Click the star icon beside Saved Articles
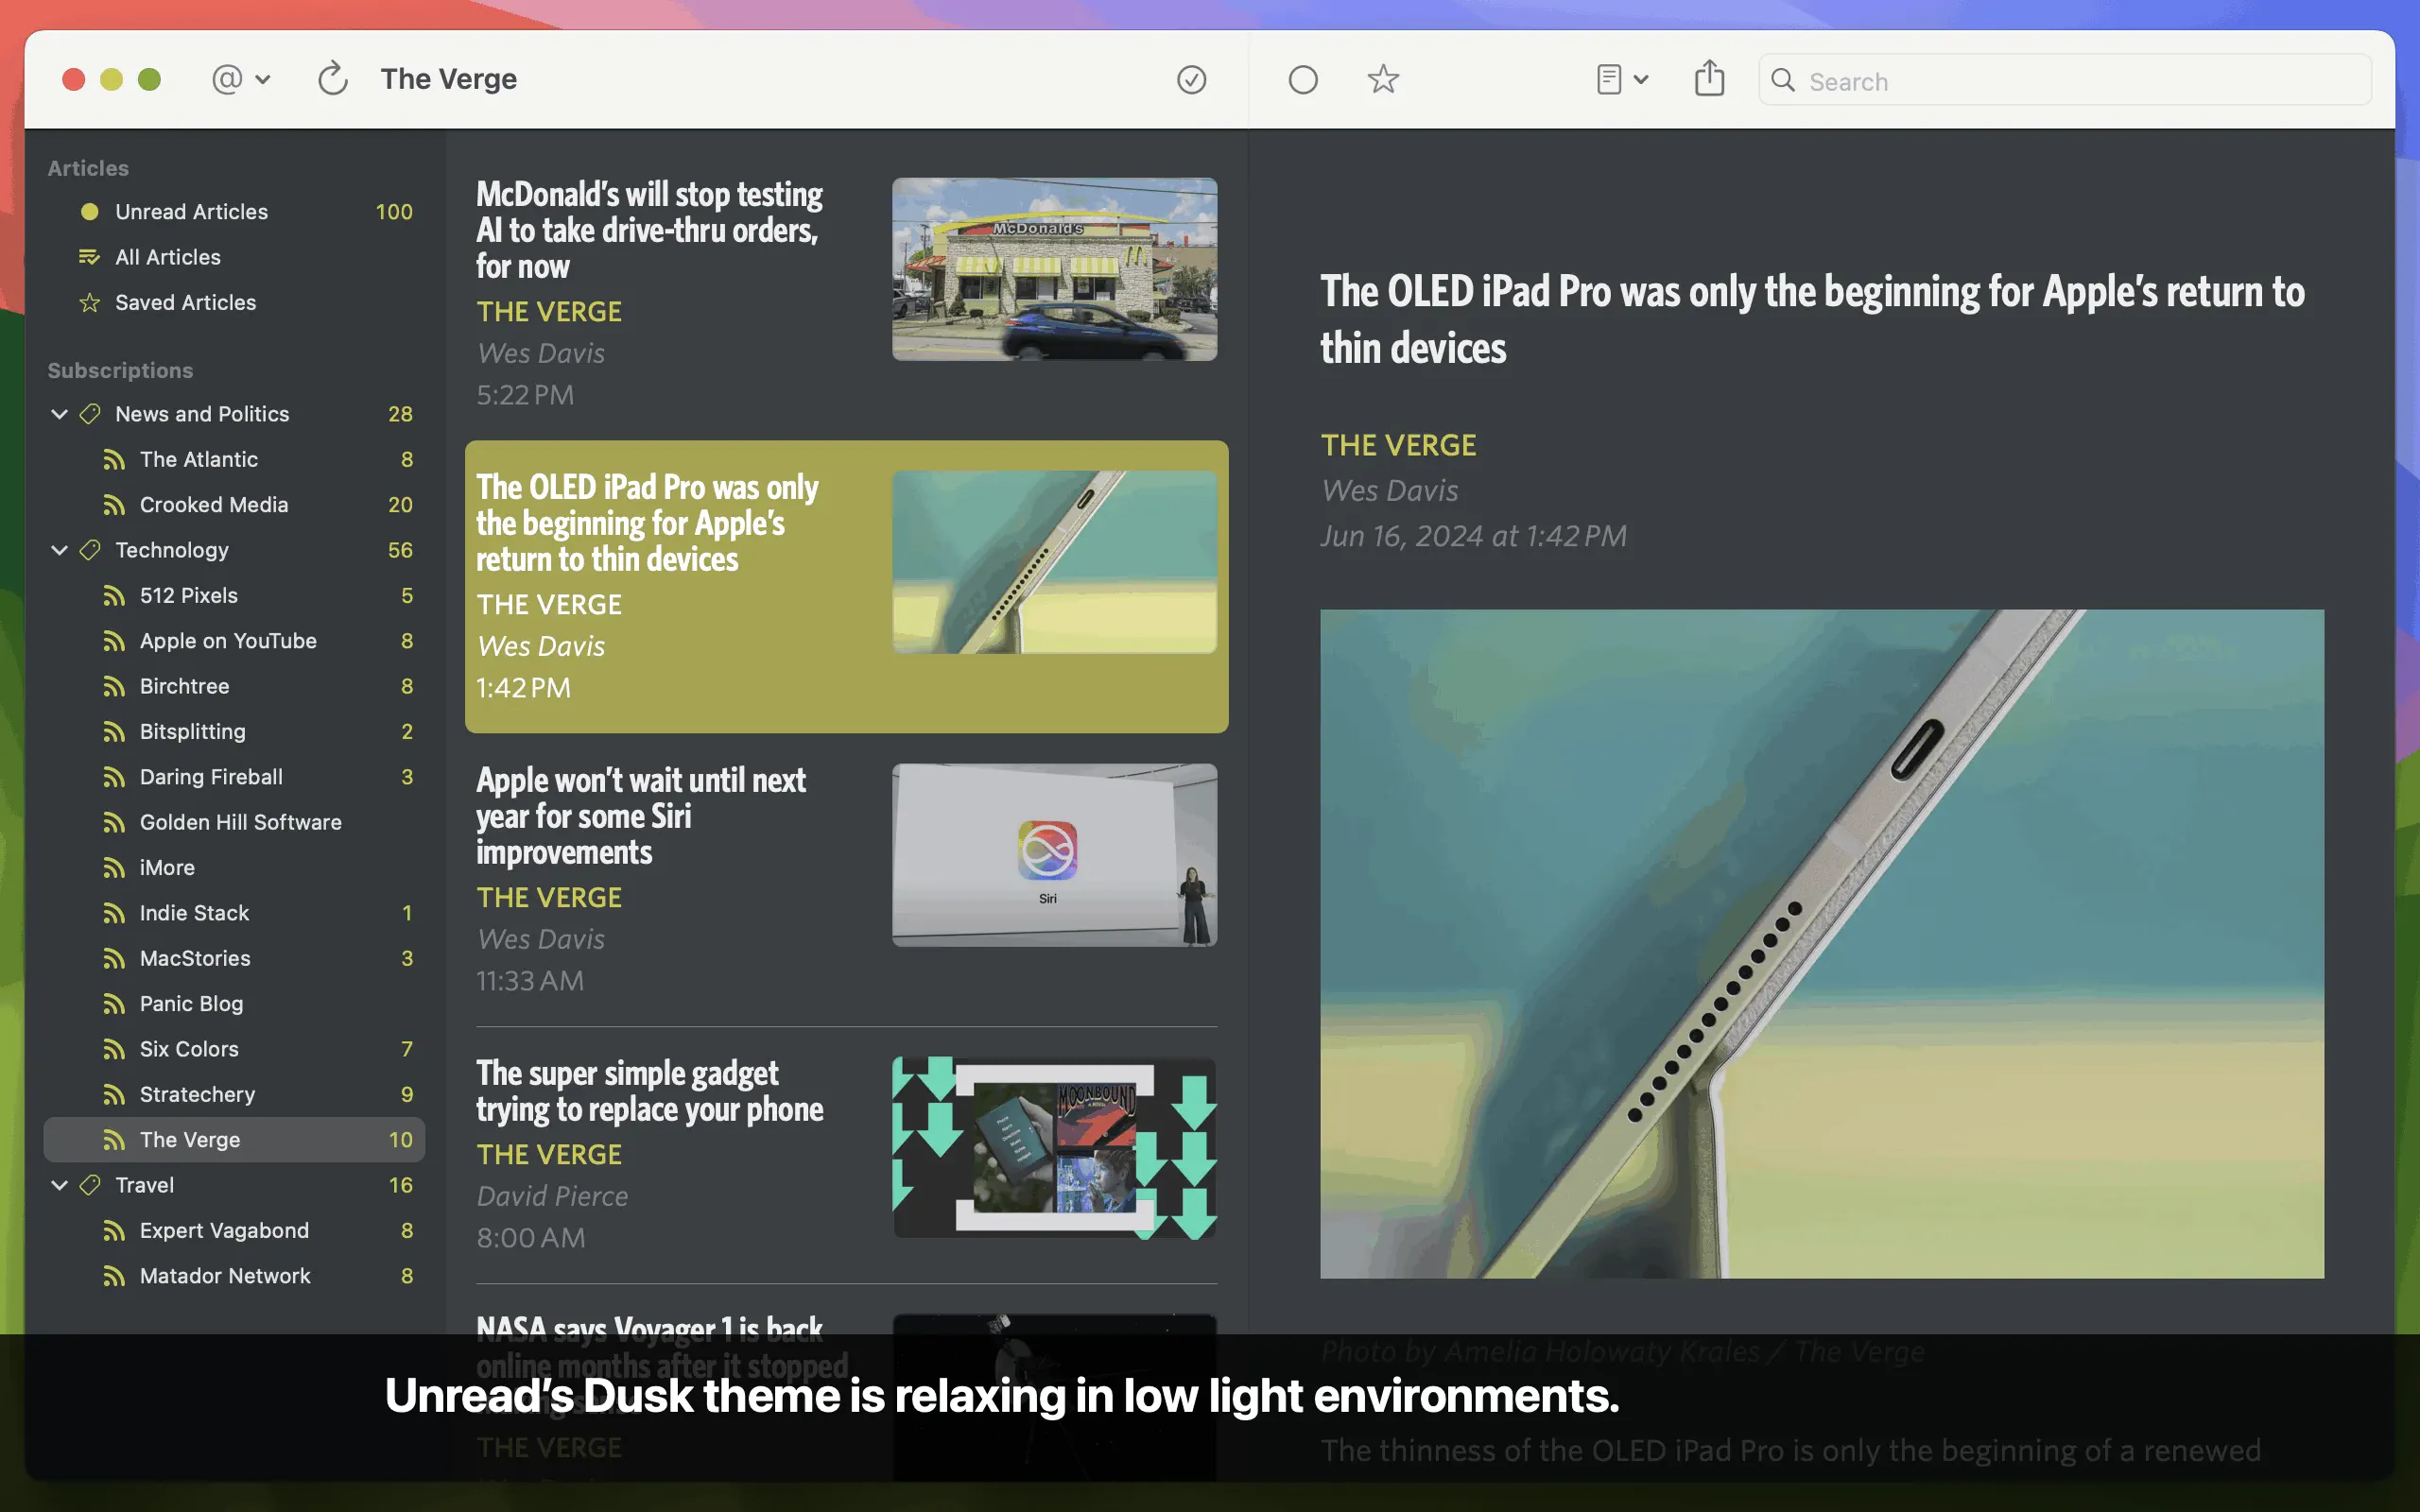2420x1512 pixels. coord(90,303)
